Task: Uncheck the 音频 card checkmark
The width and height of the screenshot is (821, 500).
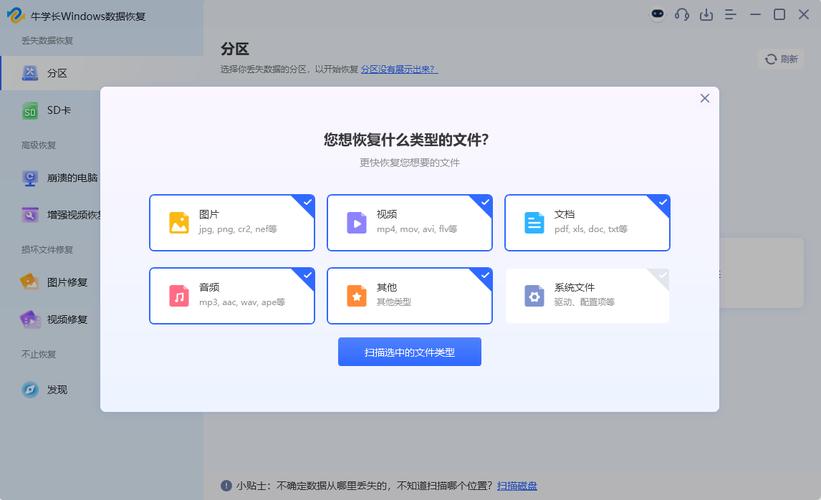Action: 307,275
